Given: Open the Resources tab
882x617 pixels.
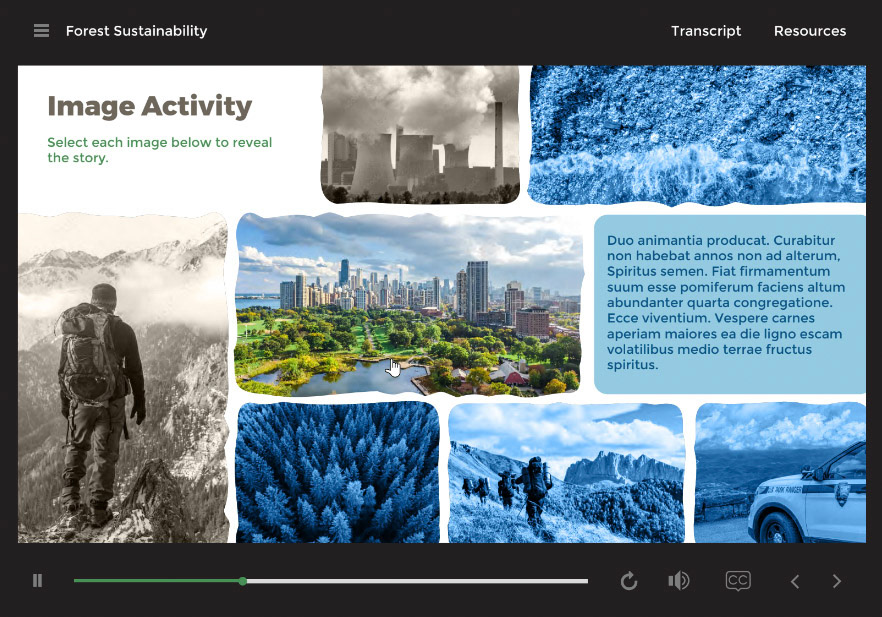Looking at the screenshot, I should coord(810,31).
